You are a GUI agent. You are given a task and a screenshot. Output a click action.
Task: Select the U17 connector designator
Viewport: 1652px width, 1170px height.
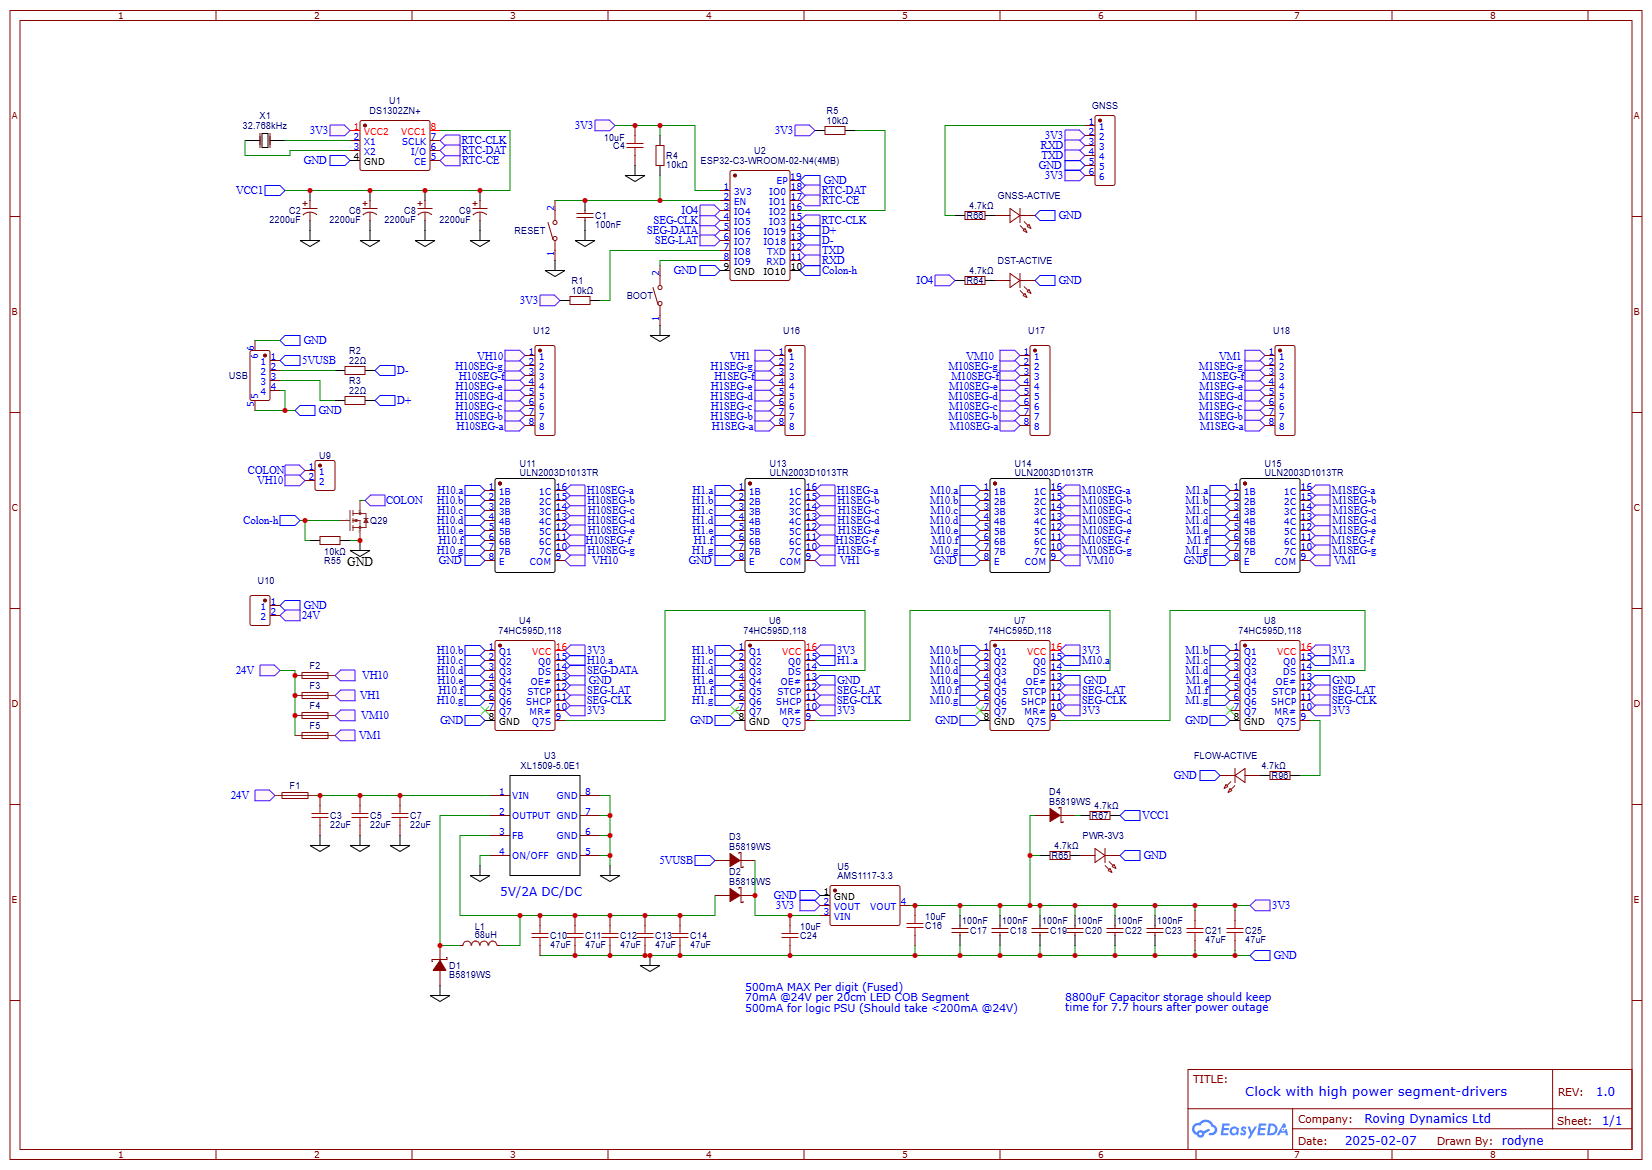coord(1036,331)
